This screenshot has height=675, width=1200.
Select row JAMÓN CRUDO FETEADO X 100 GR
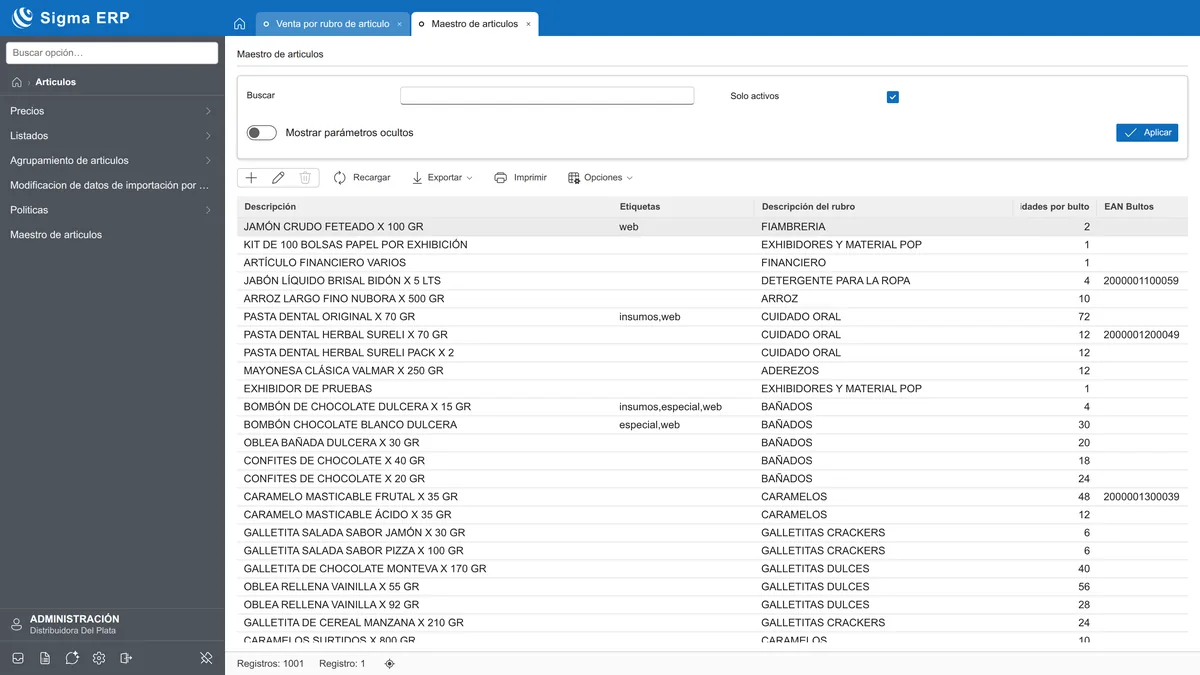[x=712, y=227]
